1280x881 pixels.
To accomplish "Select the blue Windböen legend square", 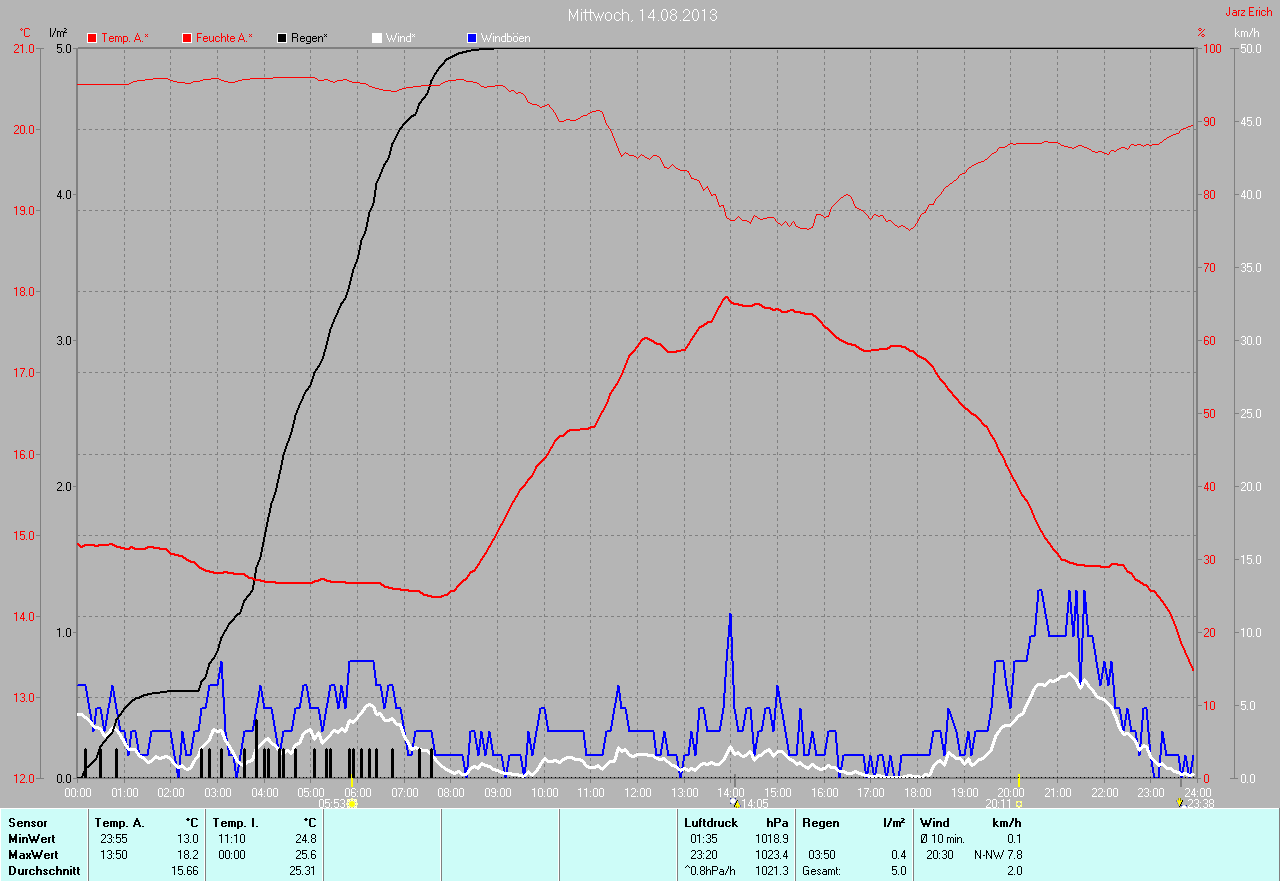I will (x=472, y=38).
